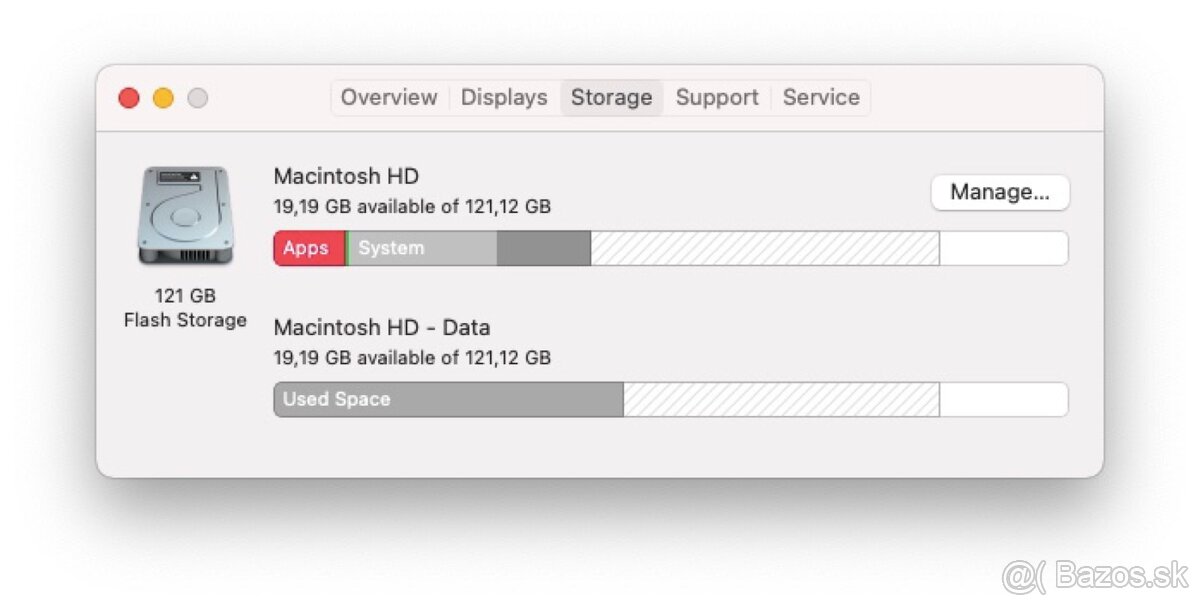Click the Macintosh HD - Data volume title
Viewport: 1200px width, 605px height.
[x=382, y=327]
